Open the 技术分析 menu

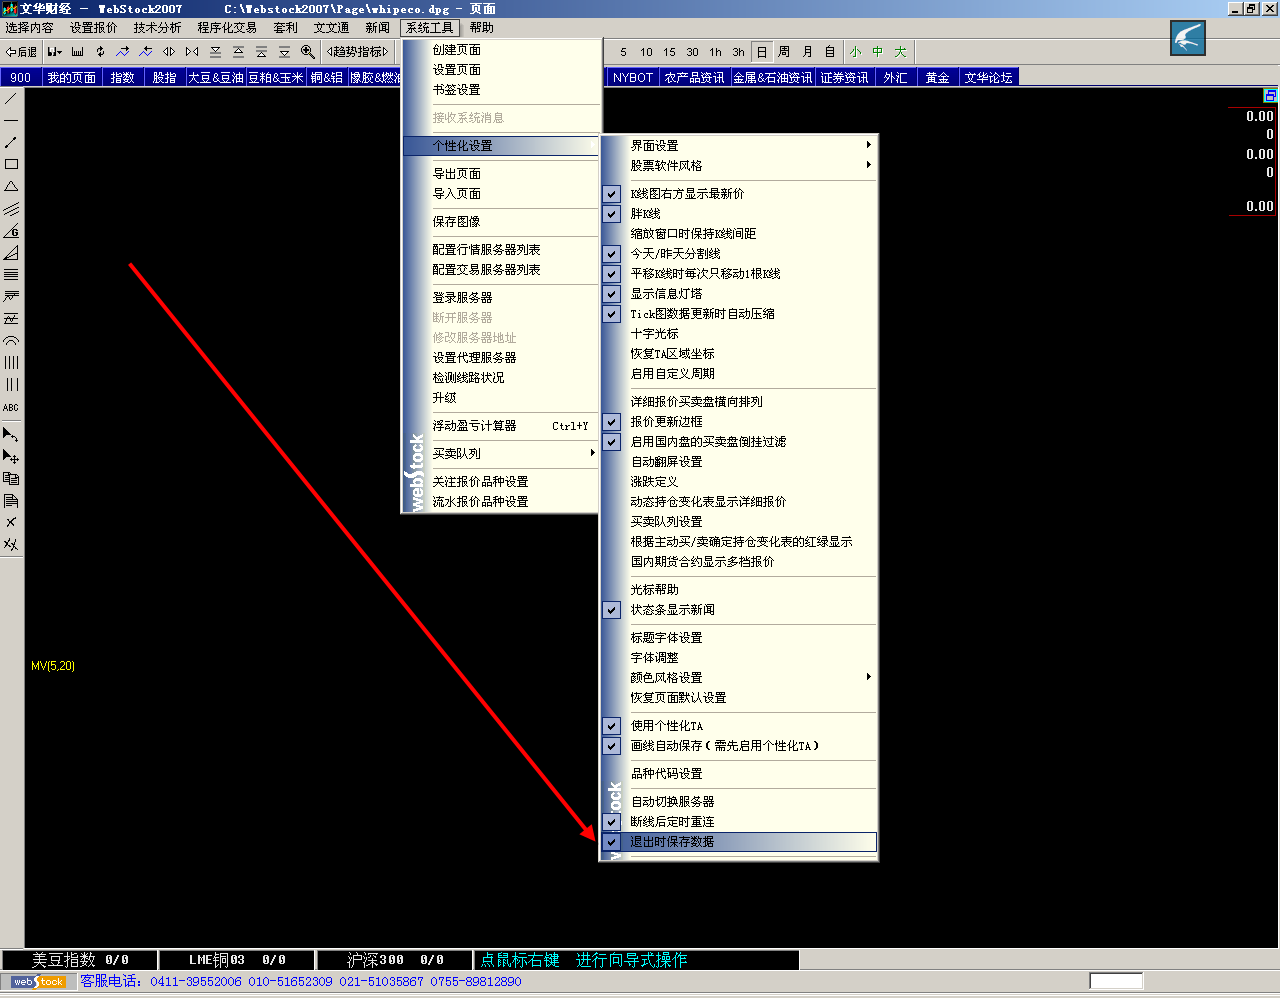point(157,28)
